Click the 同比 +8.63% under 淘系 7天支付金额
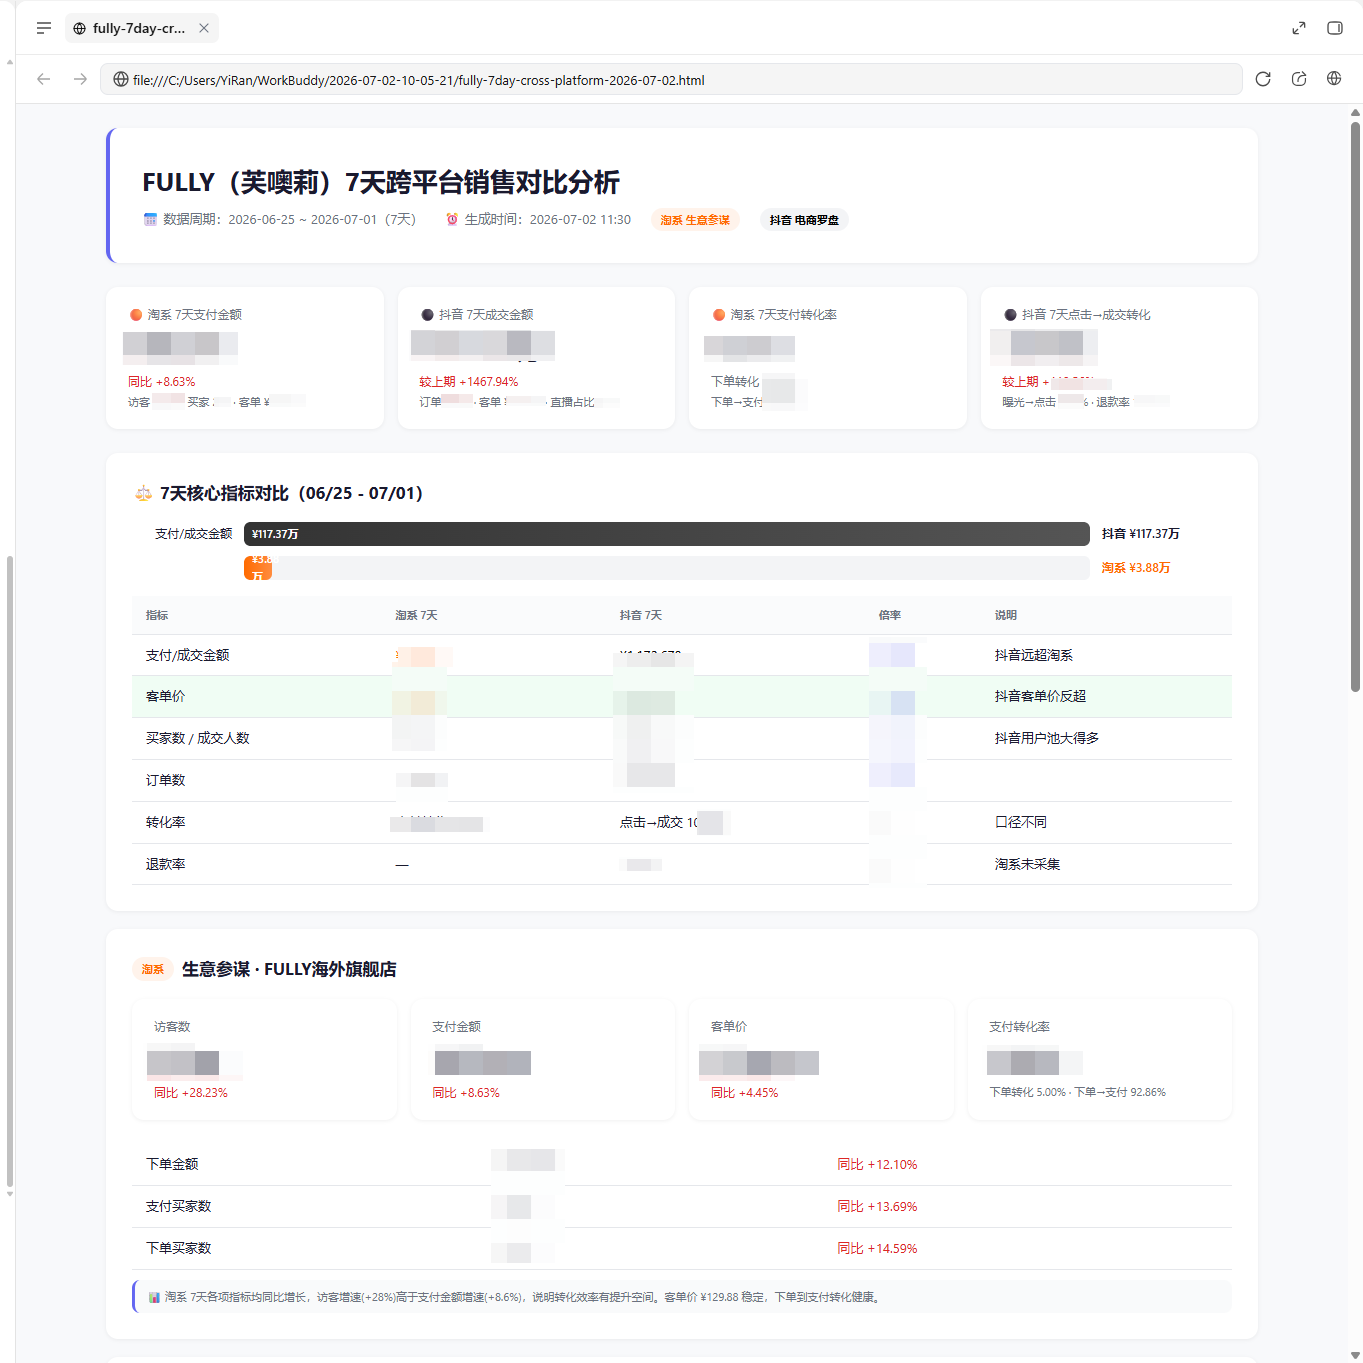 coord(161,382)
